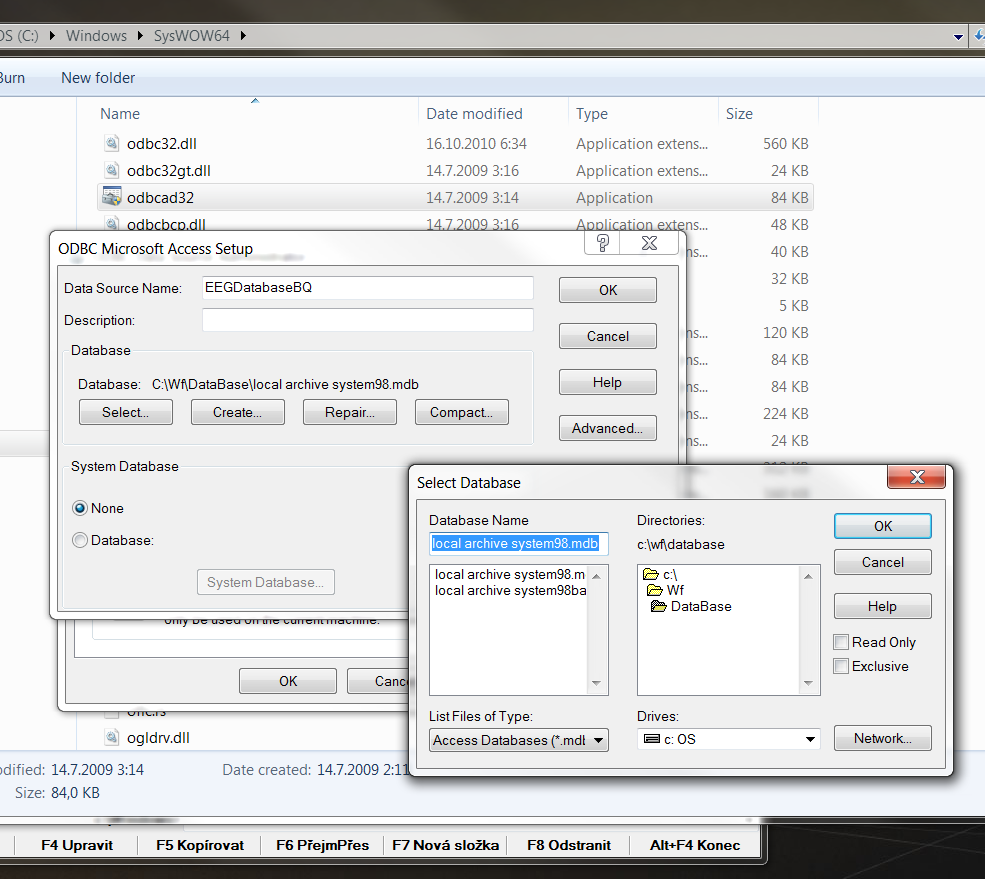The image size is (985, 879).
Task: Click F7 Nová složka function key button
Action: coord(445,845)
